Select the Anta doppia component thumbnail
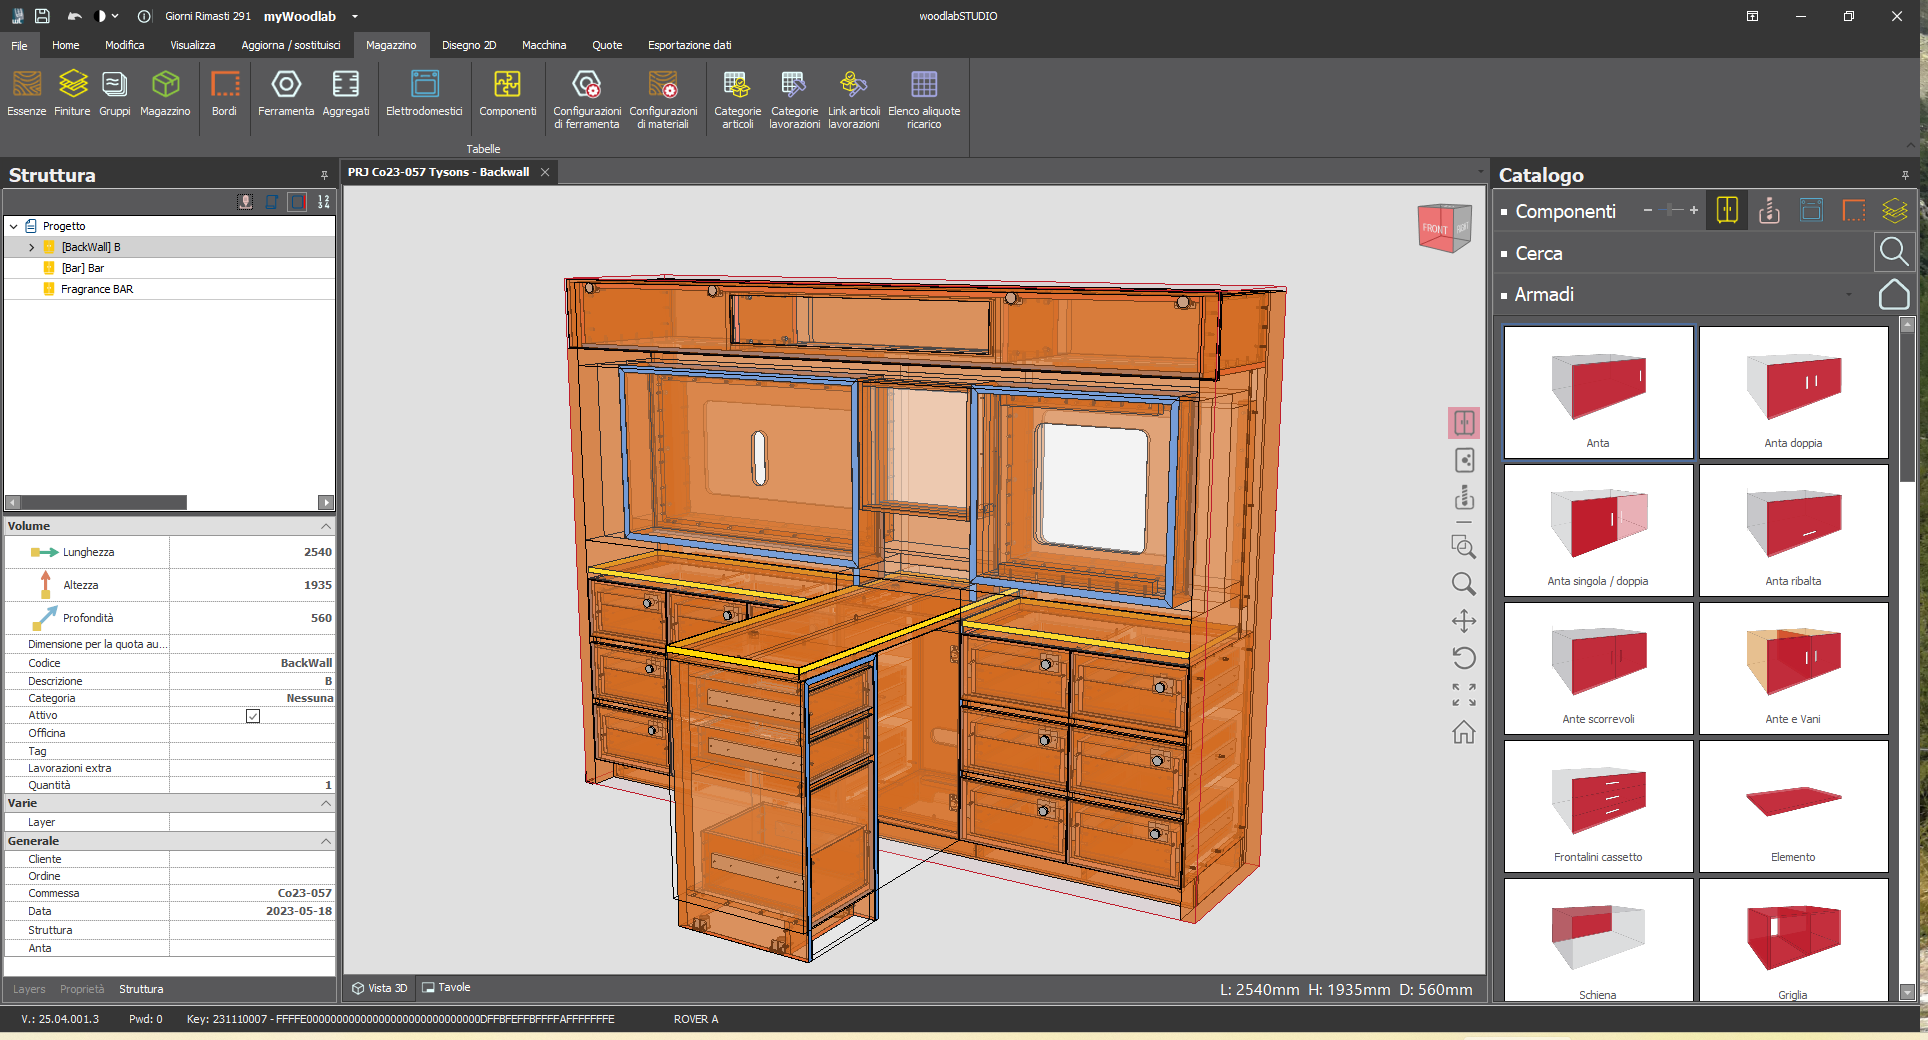 tap(1793, 392)
